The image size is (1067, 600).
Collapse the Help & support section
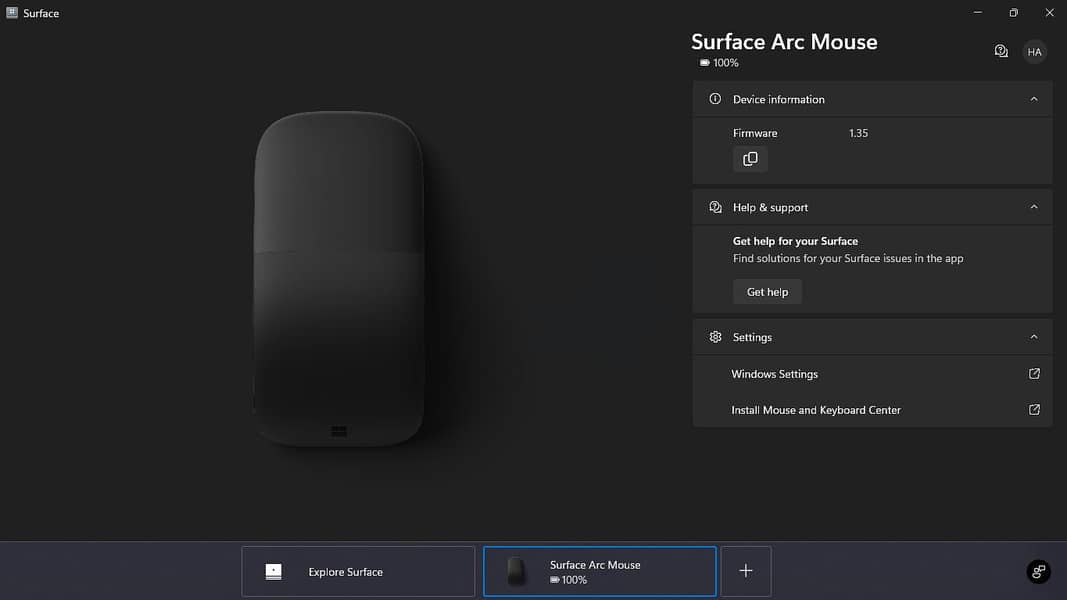point(1033,207)
